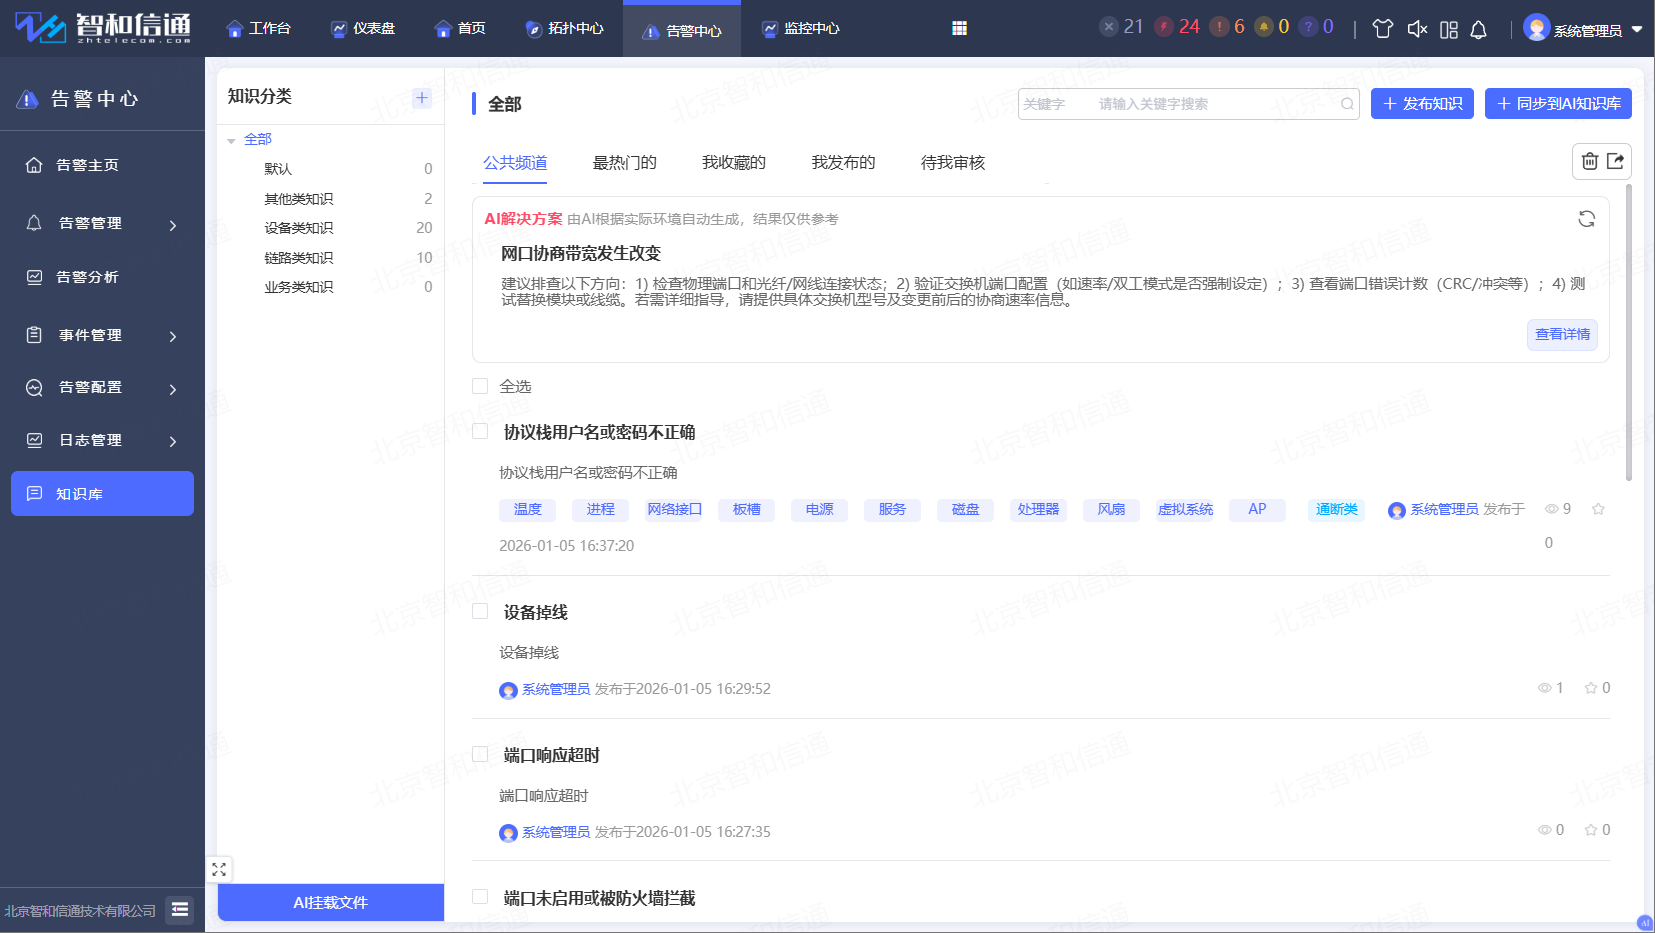Open 告警主页 in sidebar

pyautogui.click(x=102, y=165)
